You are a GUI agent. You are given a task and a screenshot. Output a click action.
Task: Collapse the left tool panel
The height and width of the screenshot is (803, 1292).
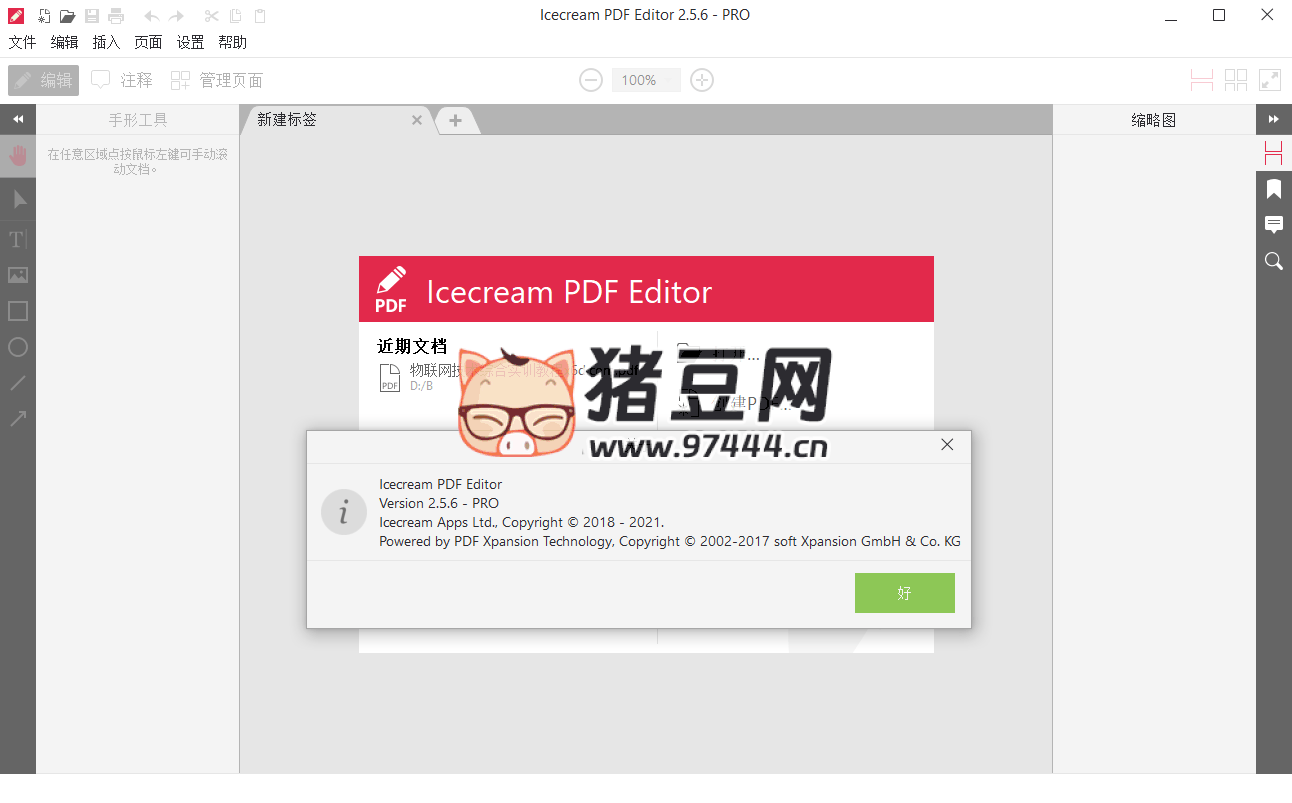17,118
